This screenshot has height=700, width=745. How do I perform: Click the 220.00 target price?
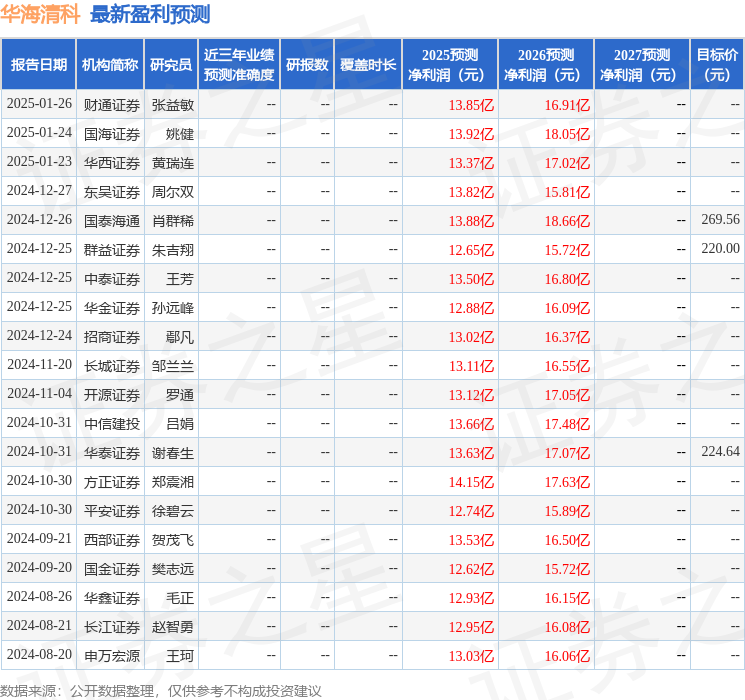point(721,249)
